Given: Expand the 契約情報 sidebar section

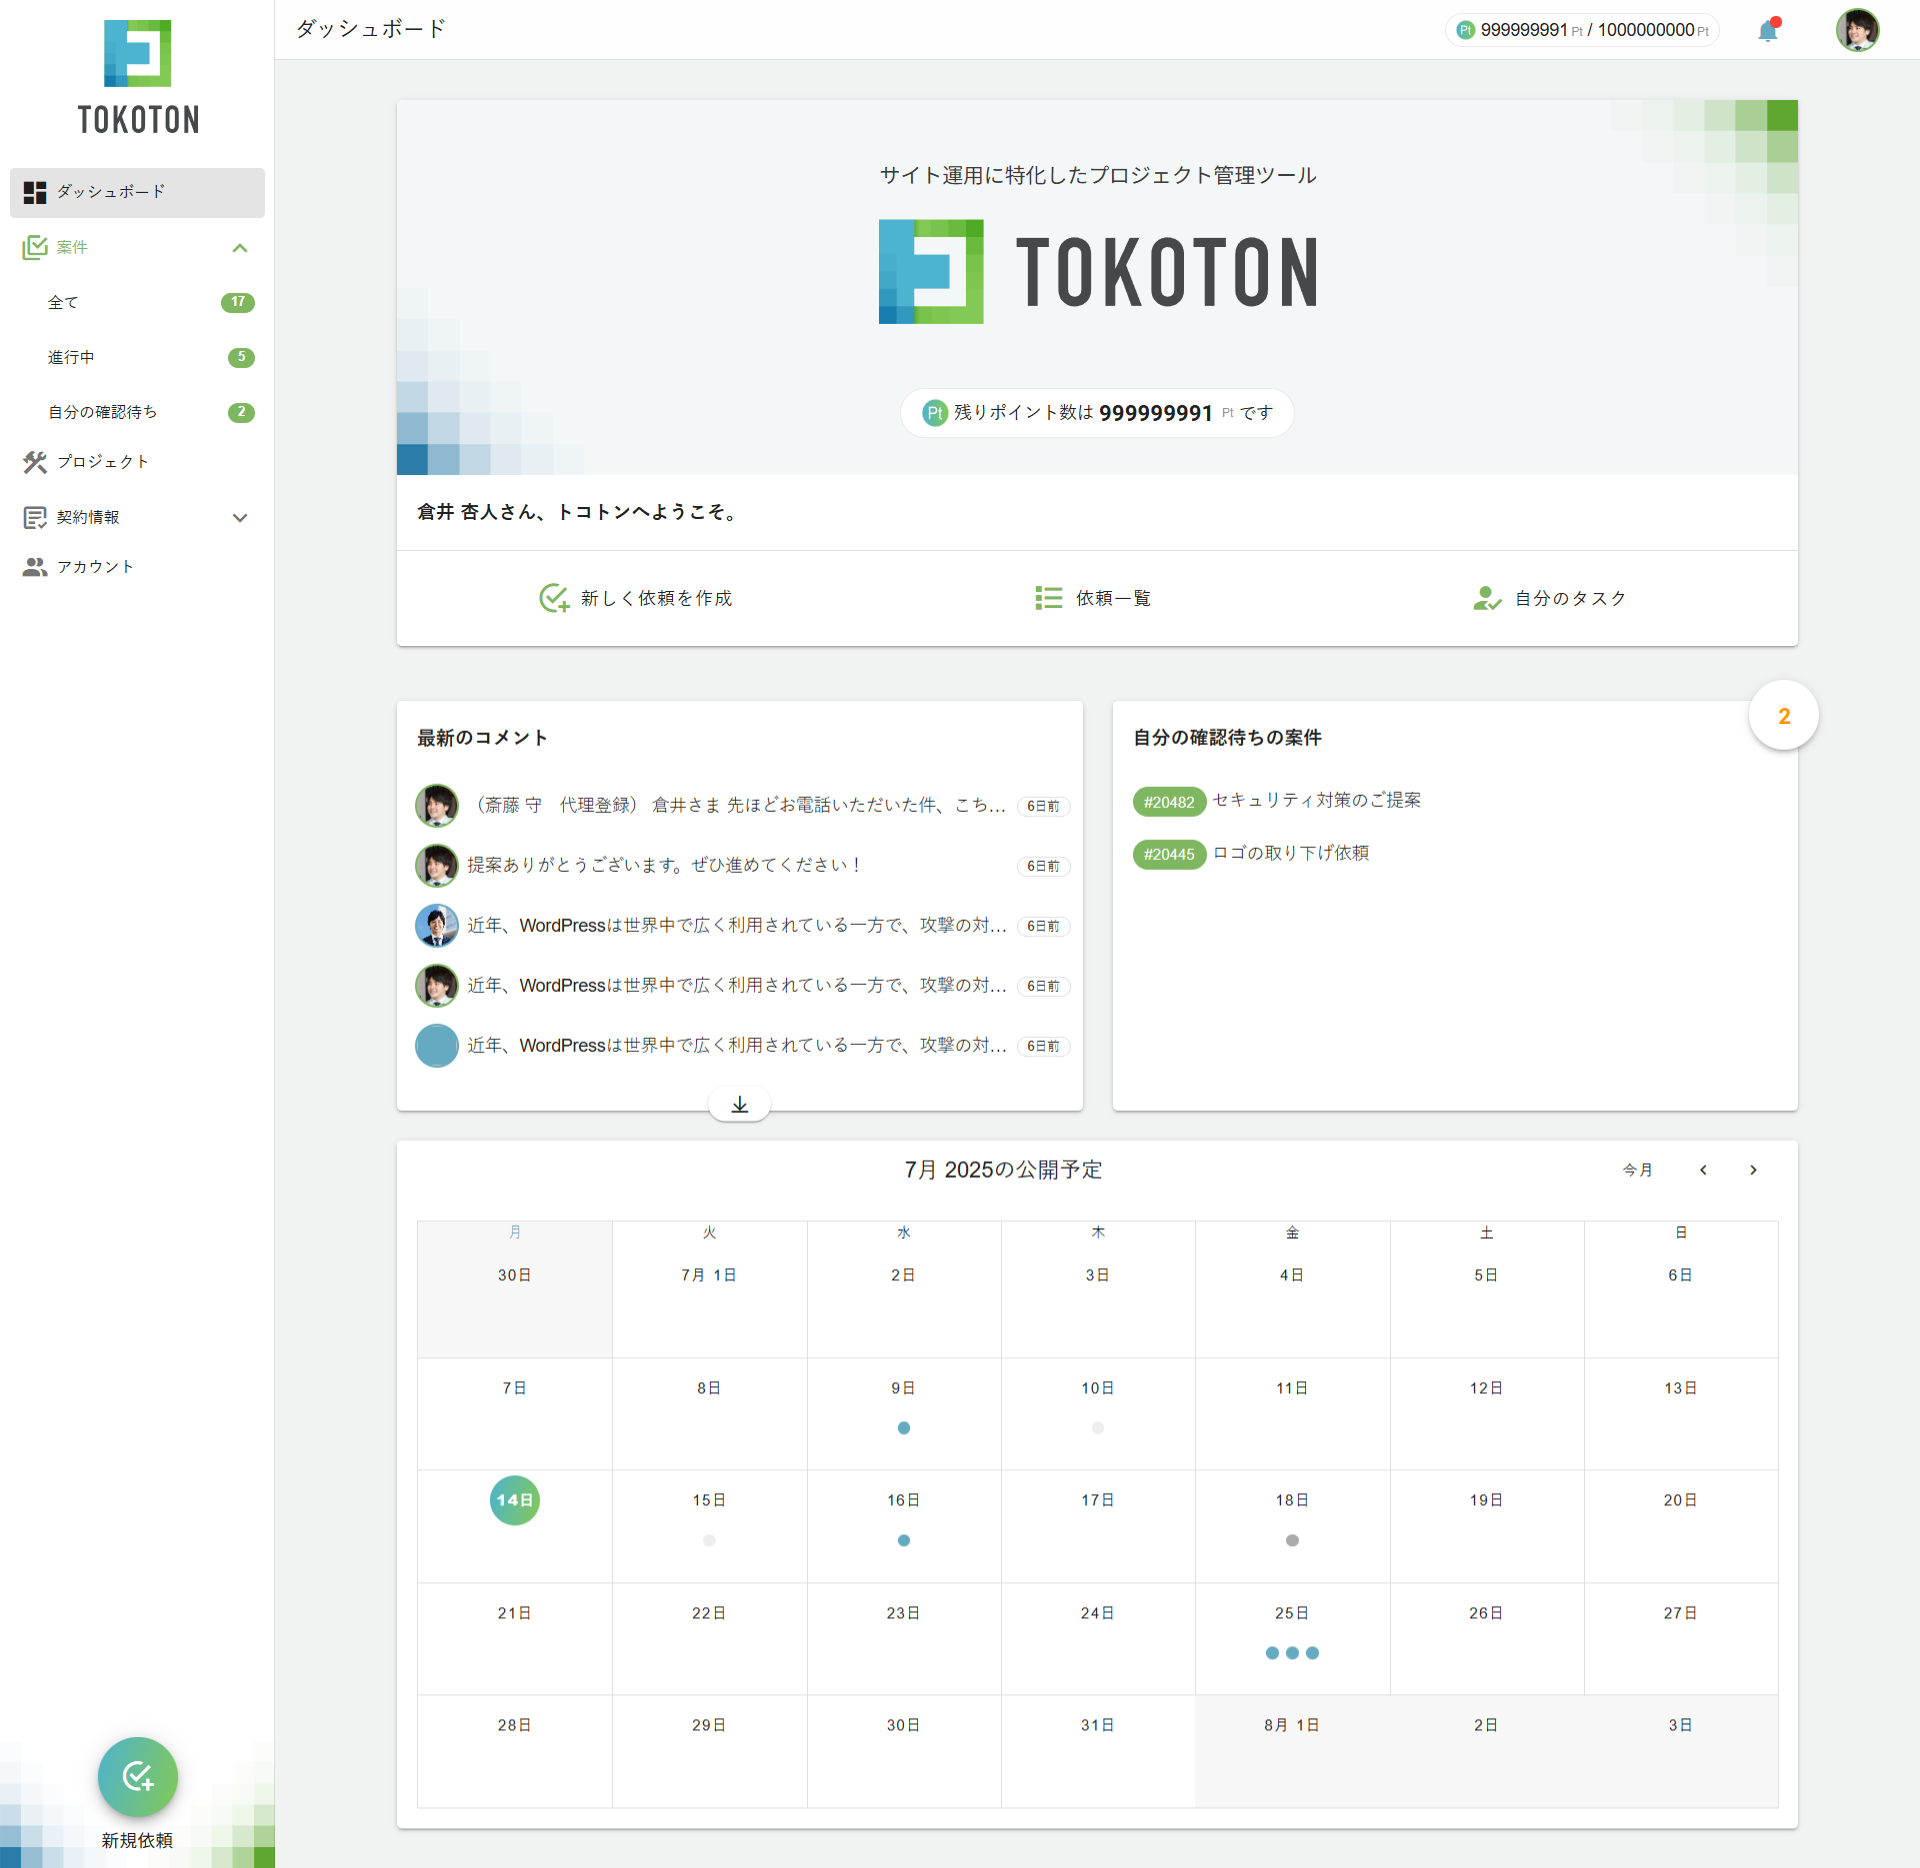Looking at the screenshot, I should [x=137, y=517].
